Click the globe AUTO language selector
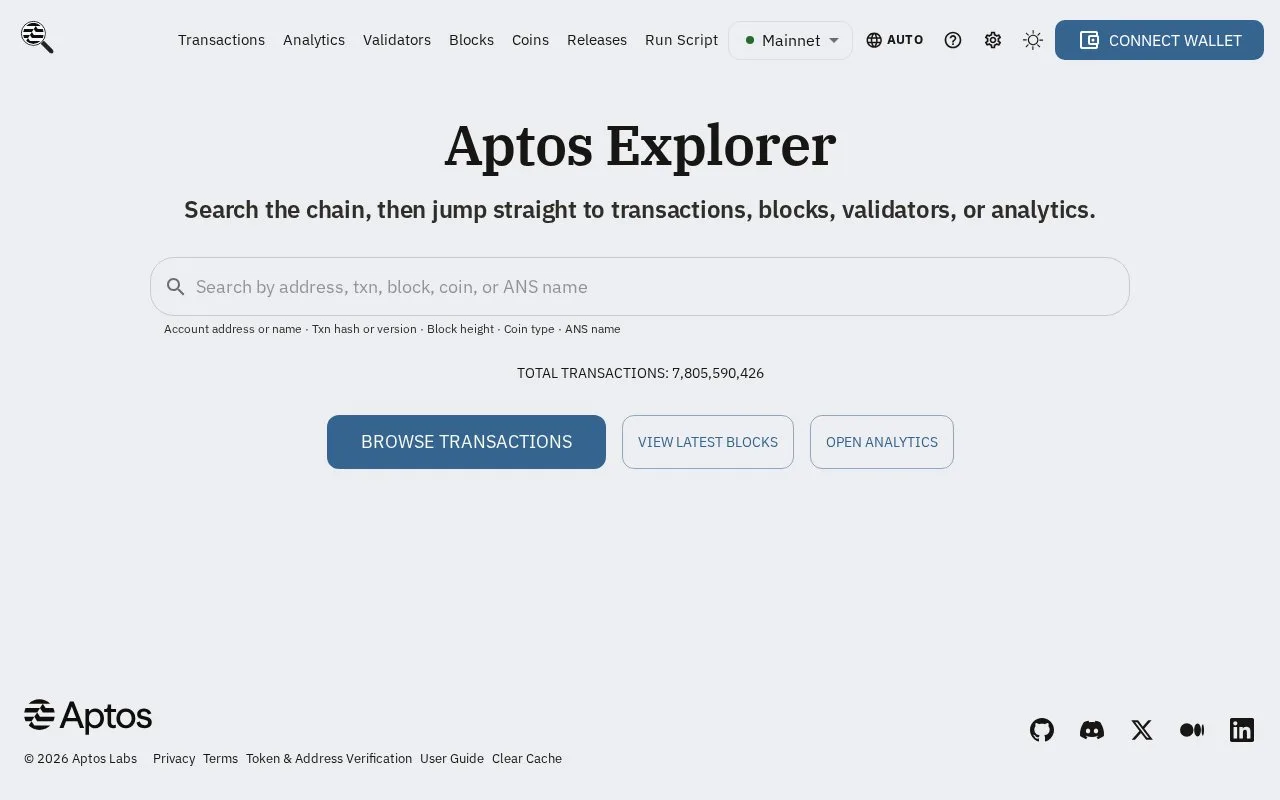The width and height of the screenshot is (1280, 800). point(895,40)
